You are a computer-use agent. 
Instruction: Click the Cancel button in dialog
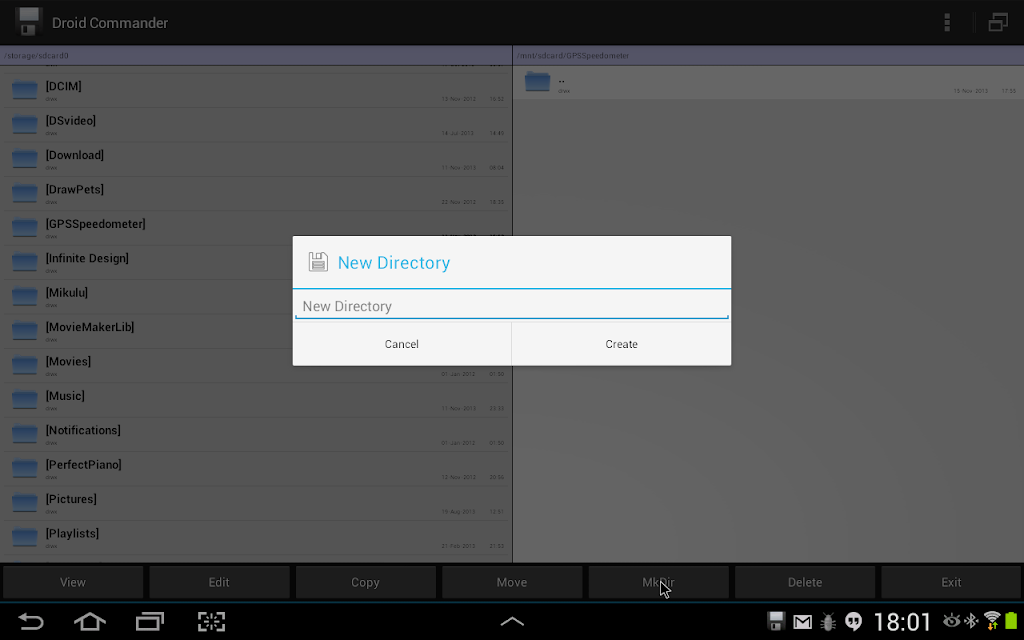click(402, 344)
